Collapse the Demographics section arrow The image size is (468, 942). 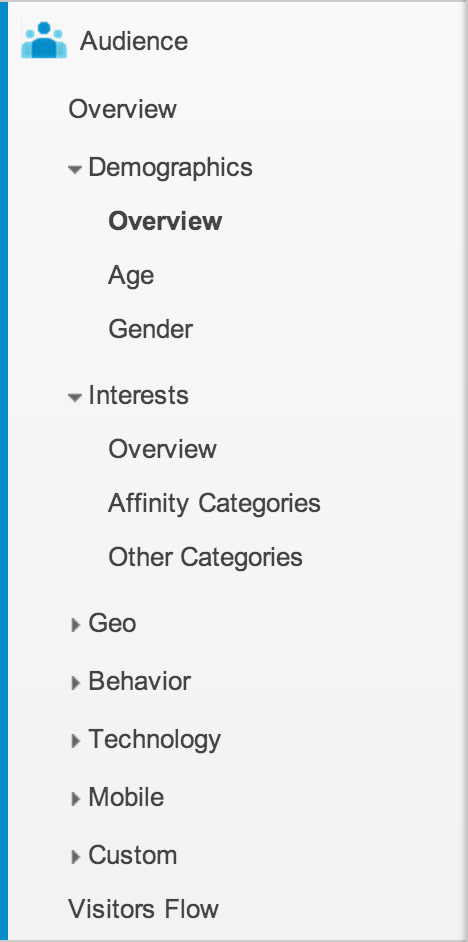point(74,170)
